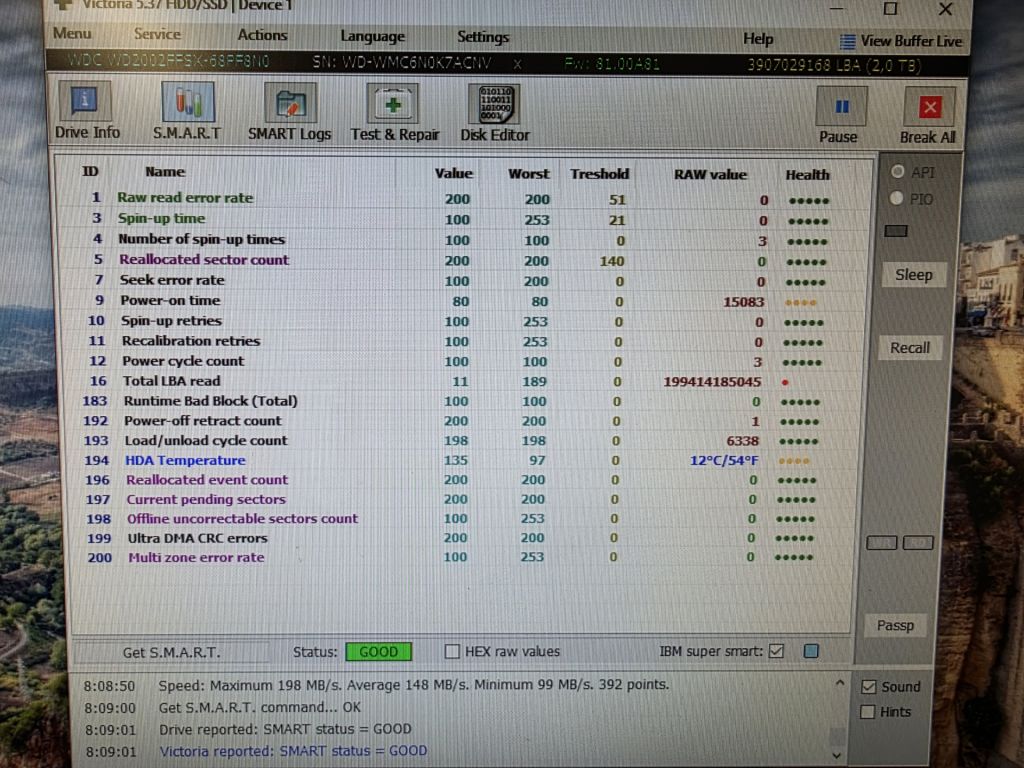Open the Drive Info panel

coord(86,110)
